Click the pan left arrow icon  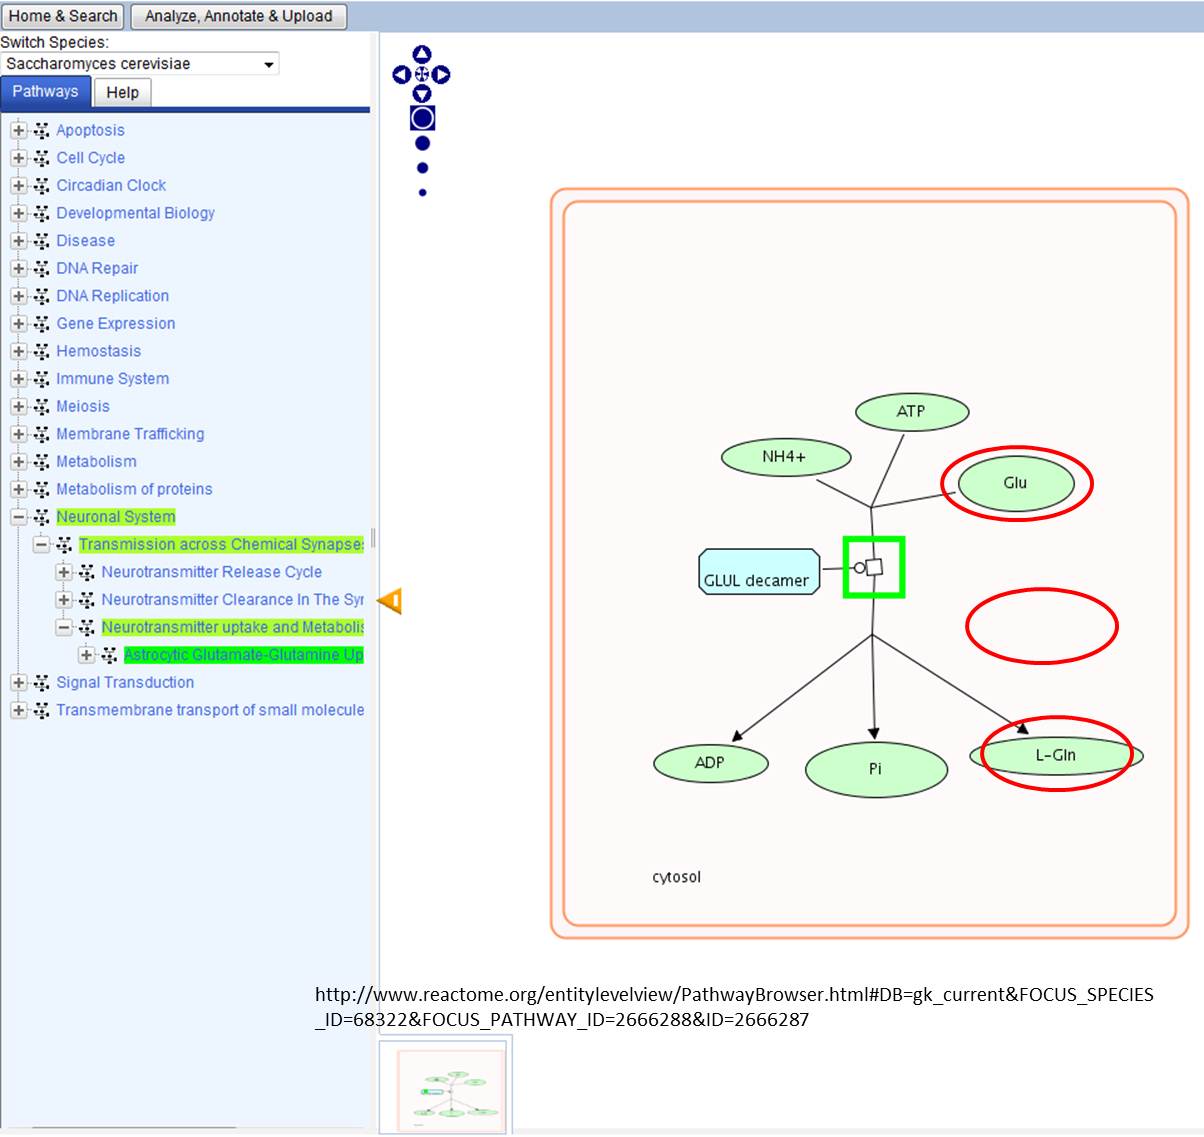pyautogui.click(x=401, y=75)
